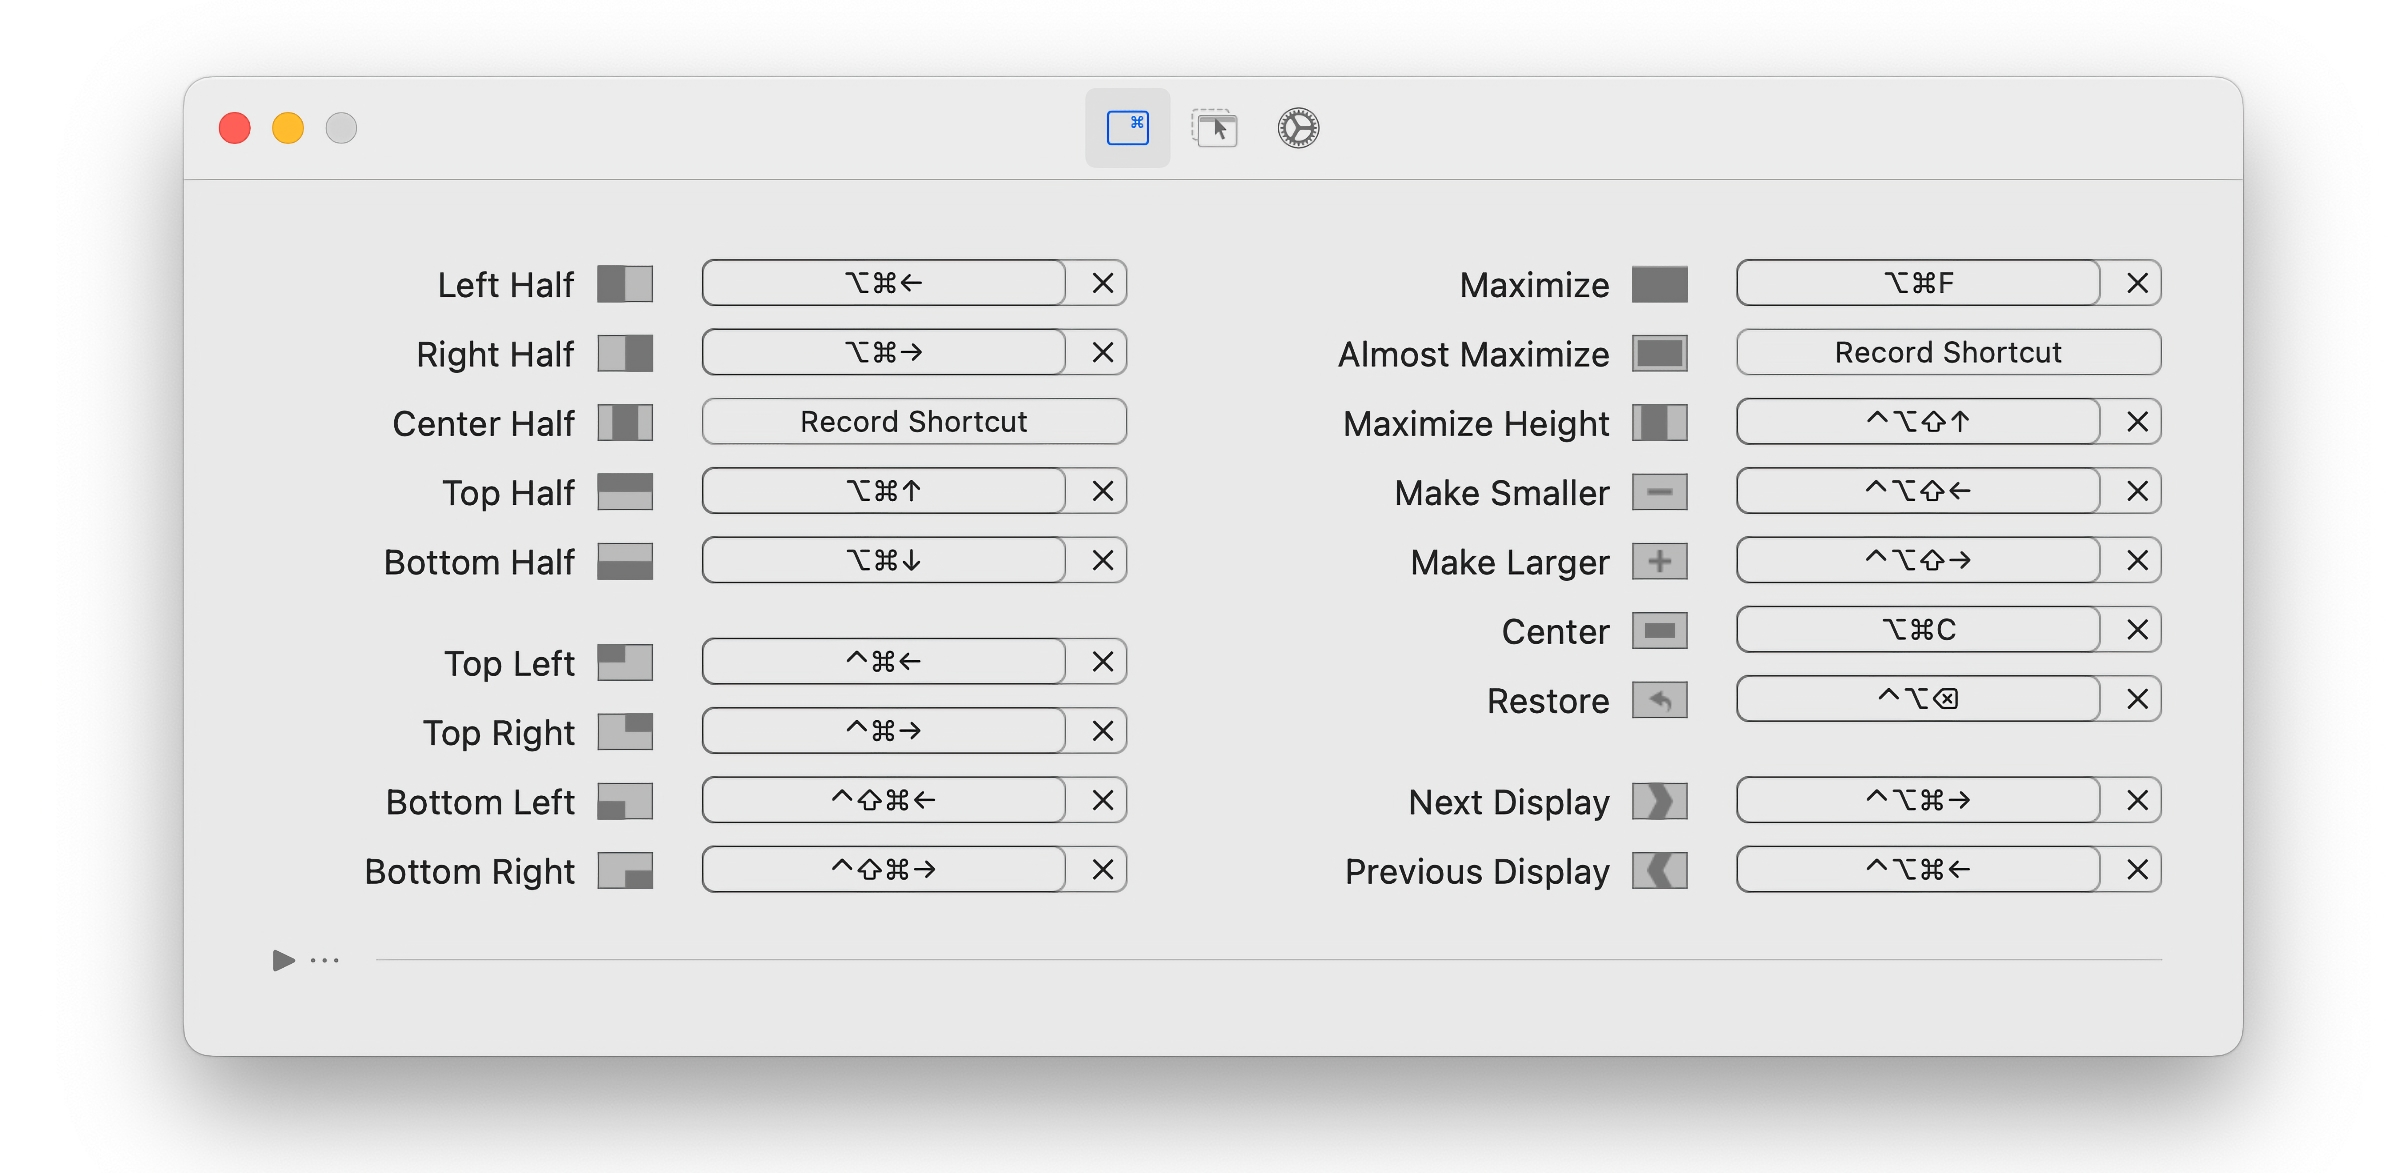This screenshot has width=2400, height=1173.
Task: Record a shortcut for Almost Maximize
Action: (x=1947, y=352)
